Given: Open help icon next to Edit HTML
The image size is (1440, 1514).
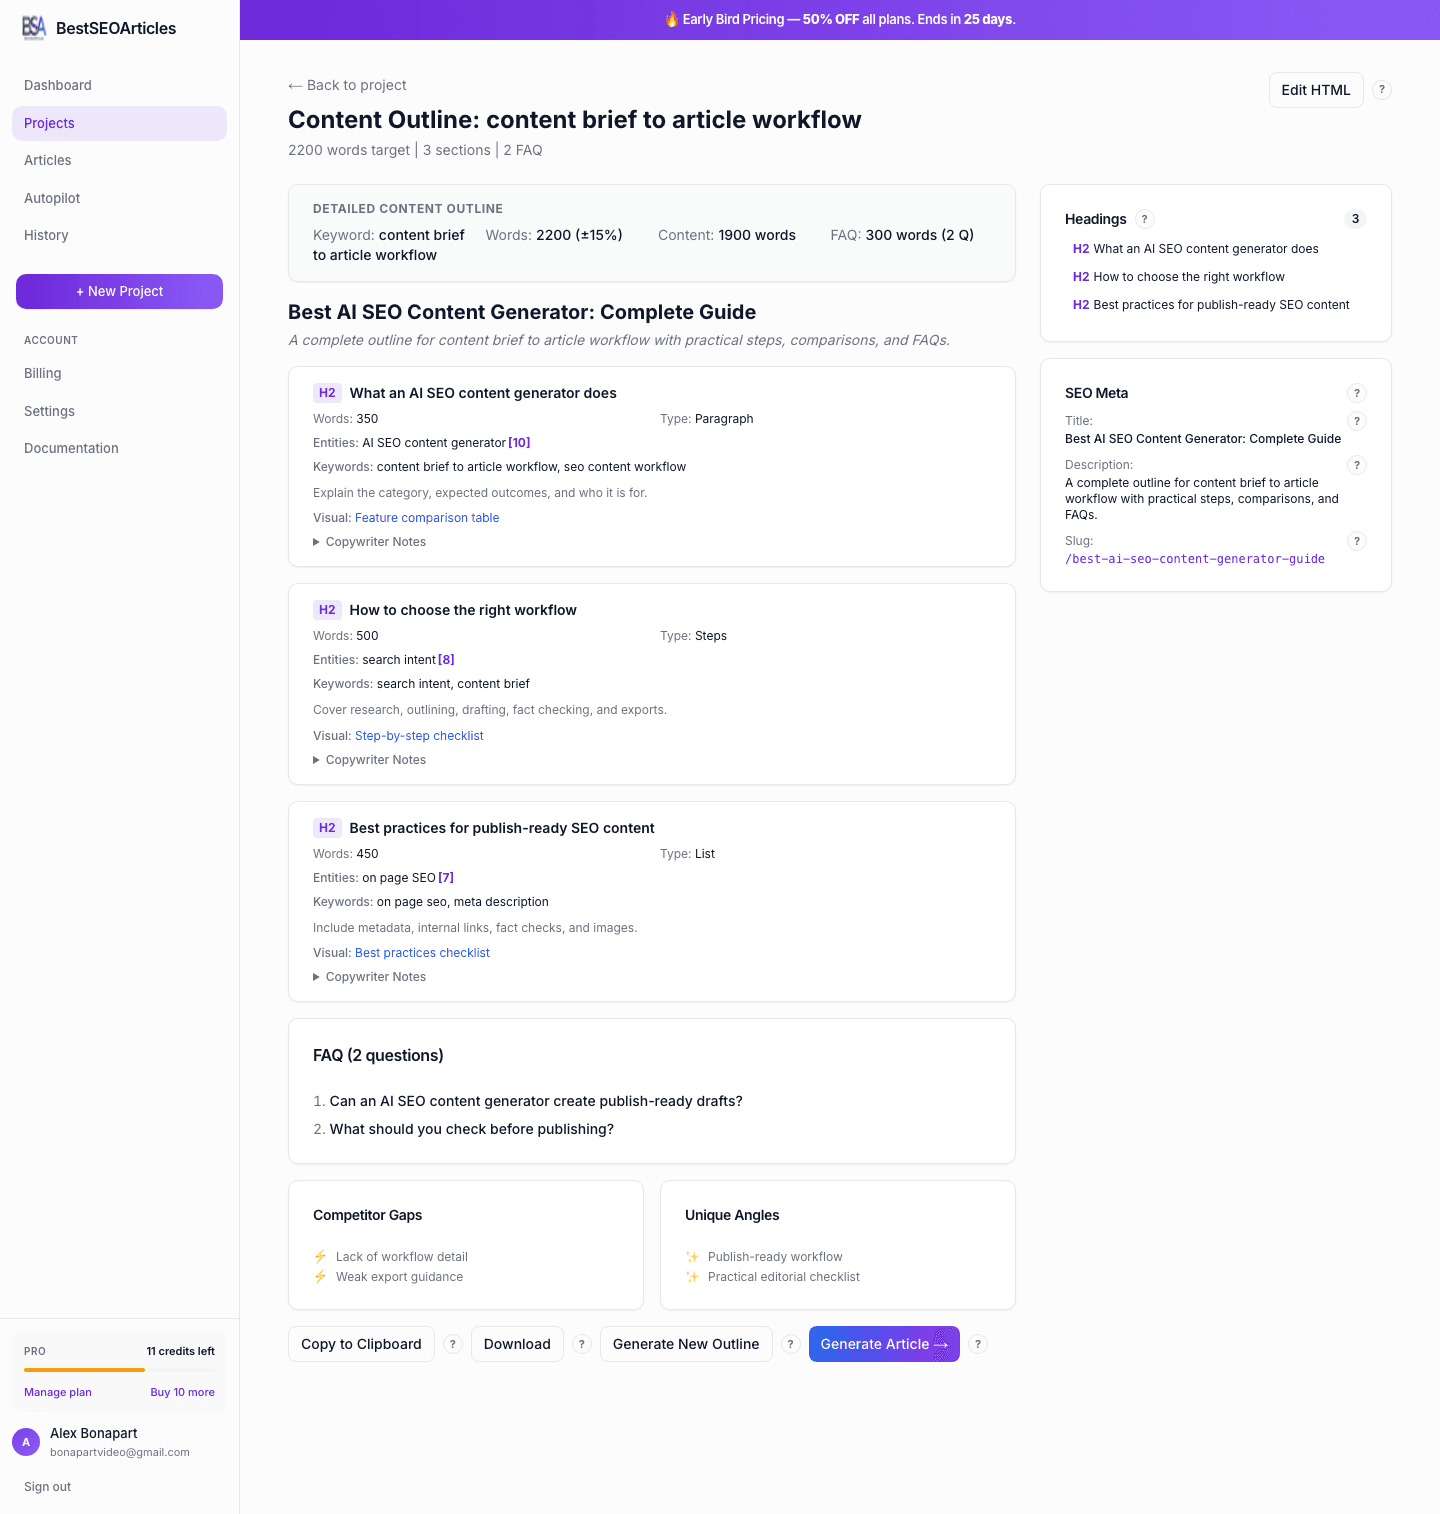Looking at the screenshot, I should click(1381, 90).
